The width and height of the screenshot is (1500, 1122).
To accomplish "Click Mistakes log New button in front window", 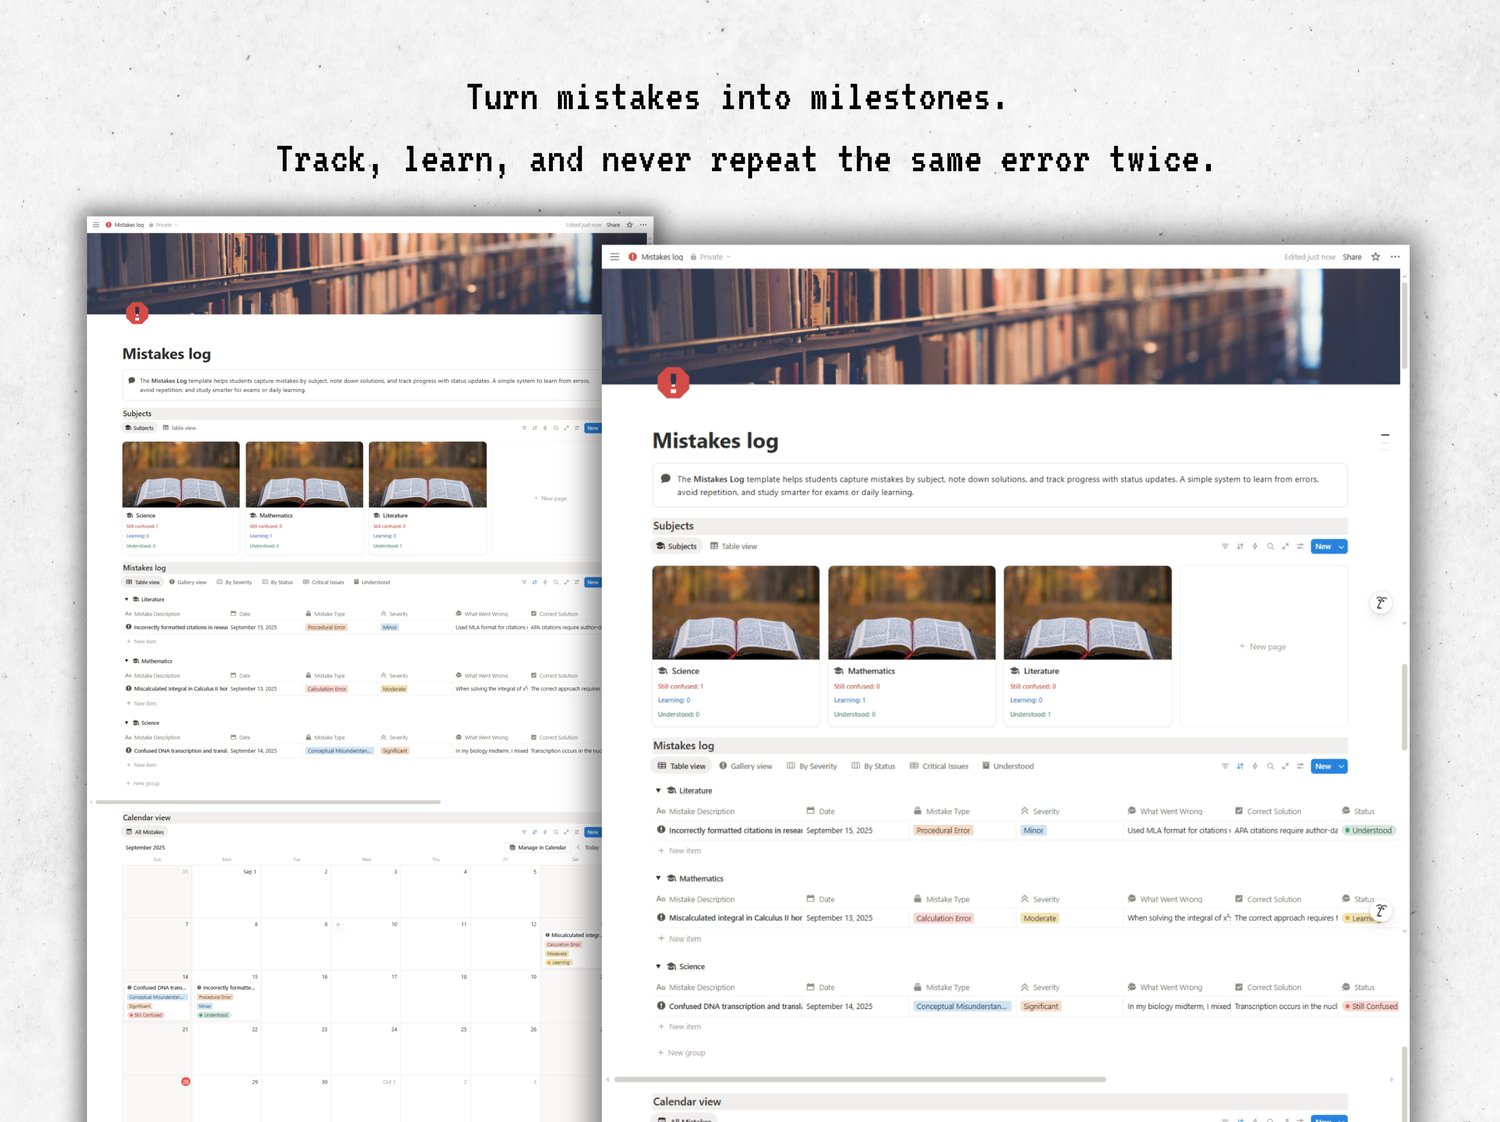I will tap(1323, 766).
